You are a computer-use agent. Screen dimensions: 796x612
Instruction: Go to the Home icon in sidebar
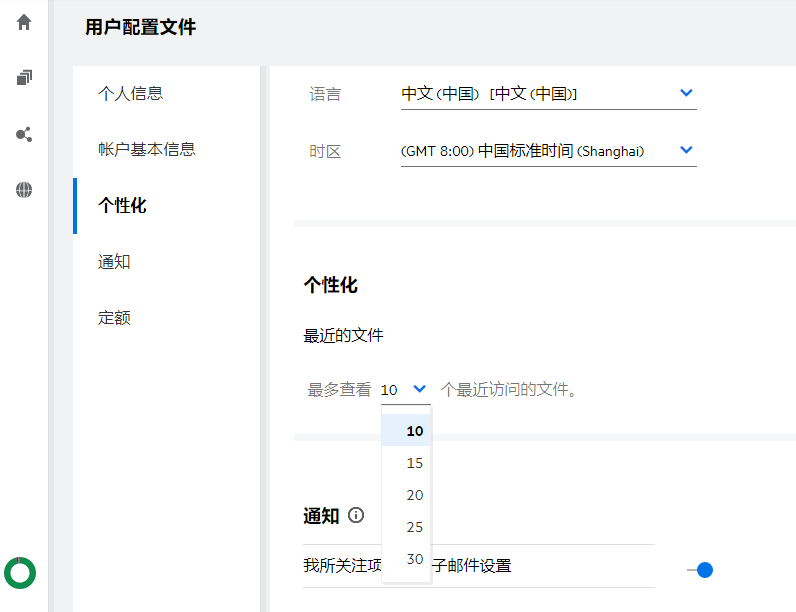(x=24, y=22)
